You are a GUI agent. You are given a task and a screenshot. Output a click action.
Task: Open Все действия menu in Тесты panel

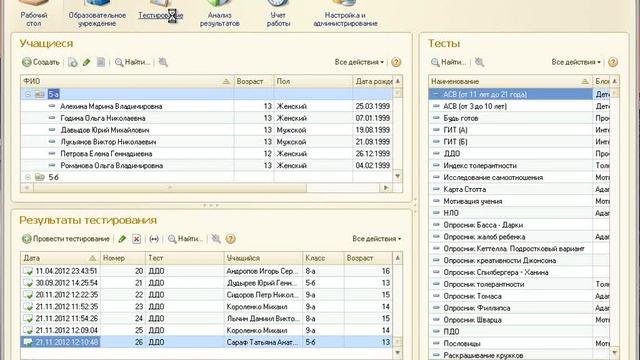click(576, 62)
